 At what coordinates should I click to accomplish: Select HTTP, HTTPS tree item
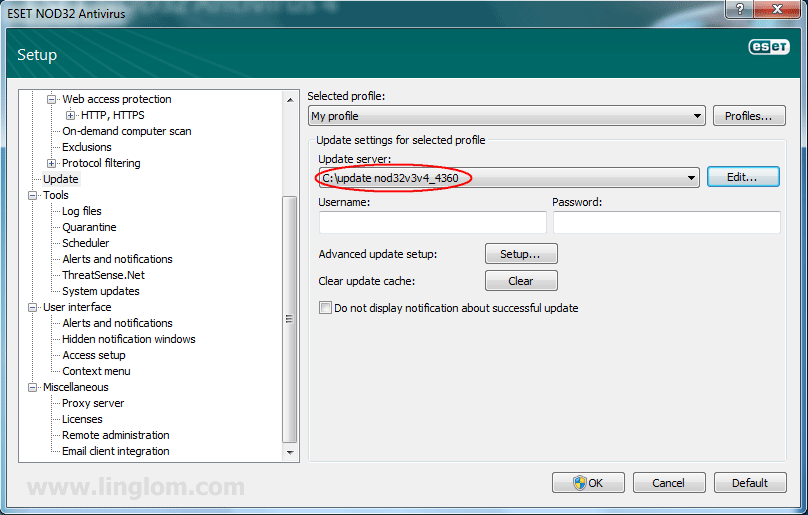tap(112, 115)
